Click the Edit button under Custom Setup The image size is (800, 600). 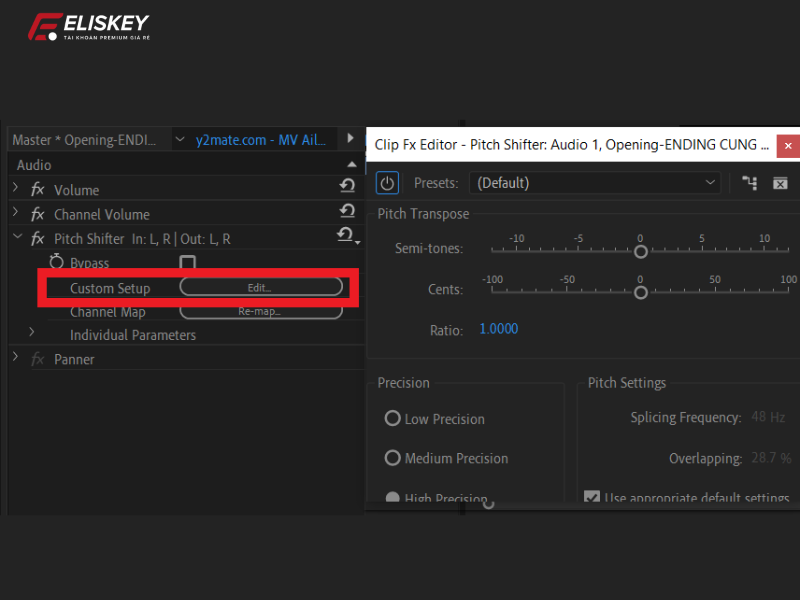click(x=261, y=287)
